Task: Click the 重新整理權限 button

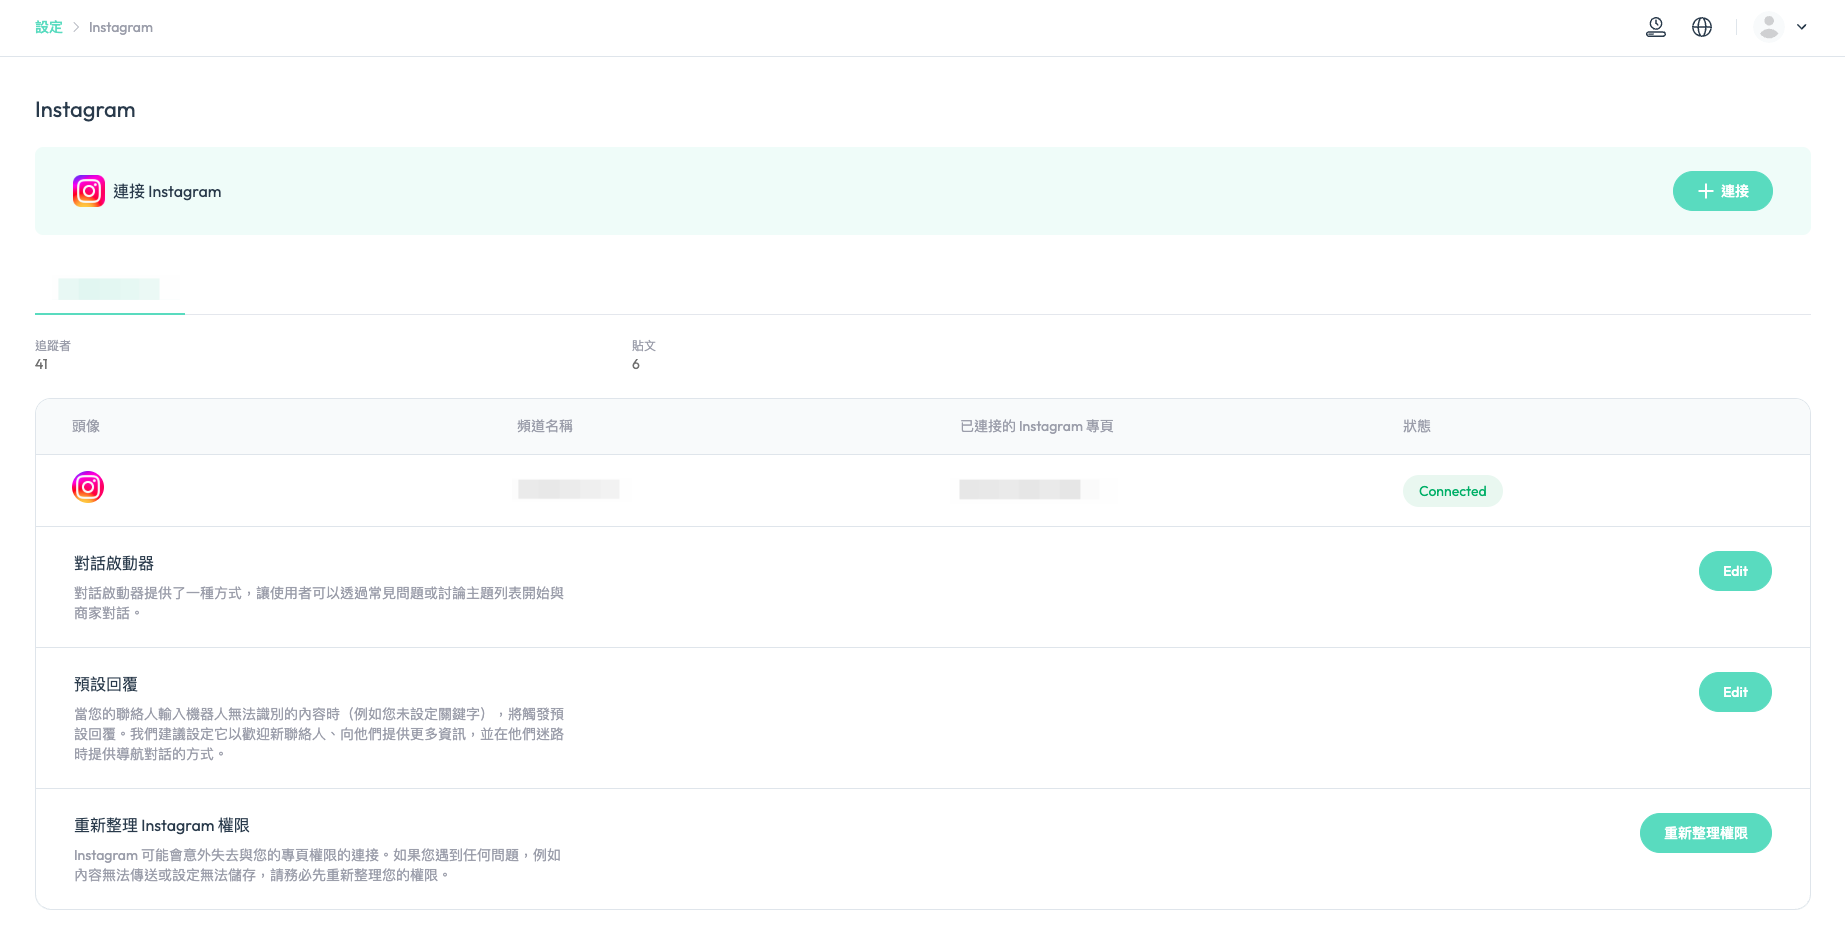Action: click(1705, 833)
